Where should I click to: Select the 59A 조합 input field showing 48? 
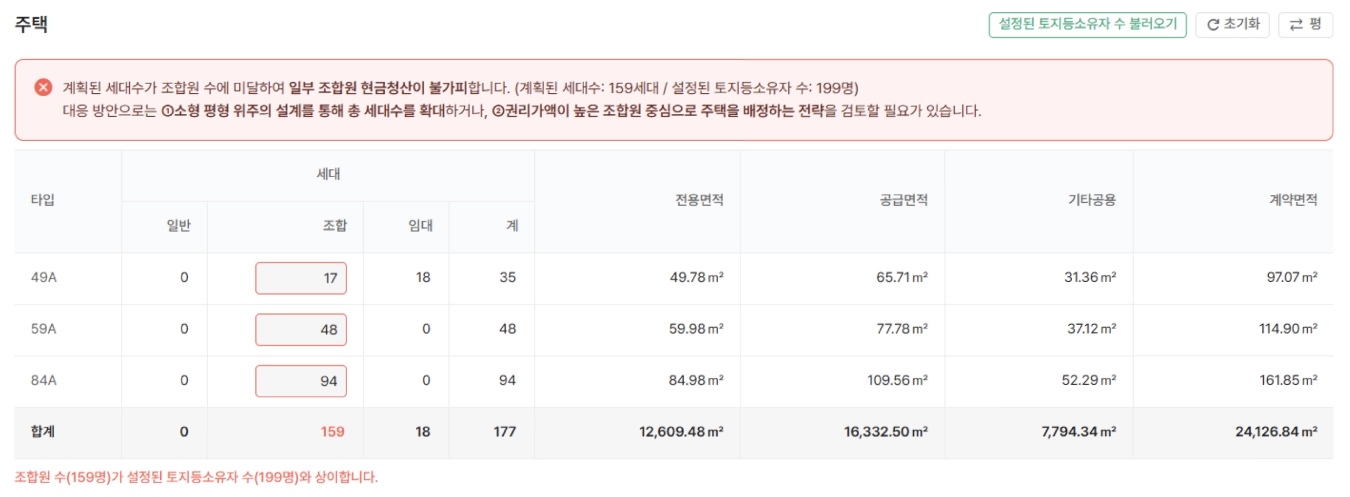(x=301, y=329)
